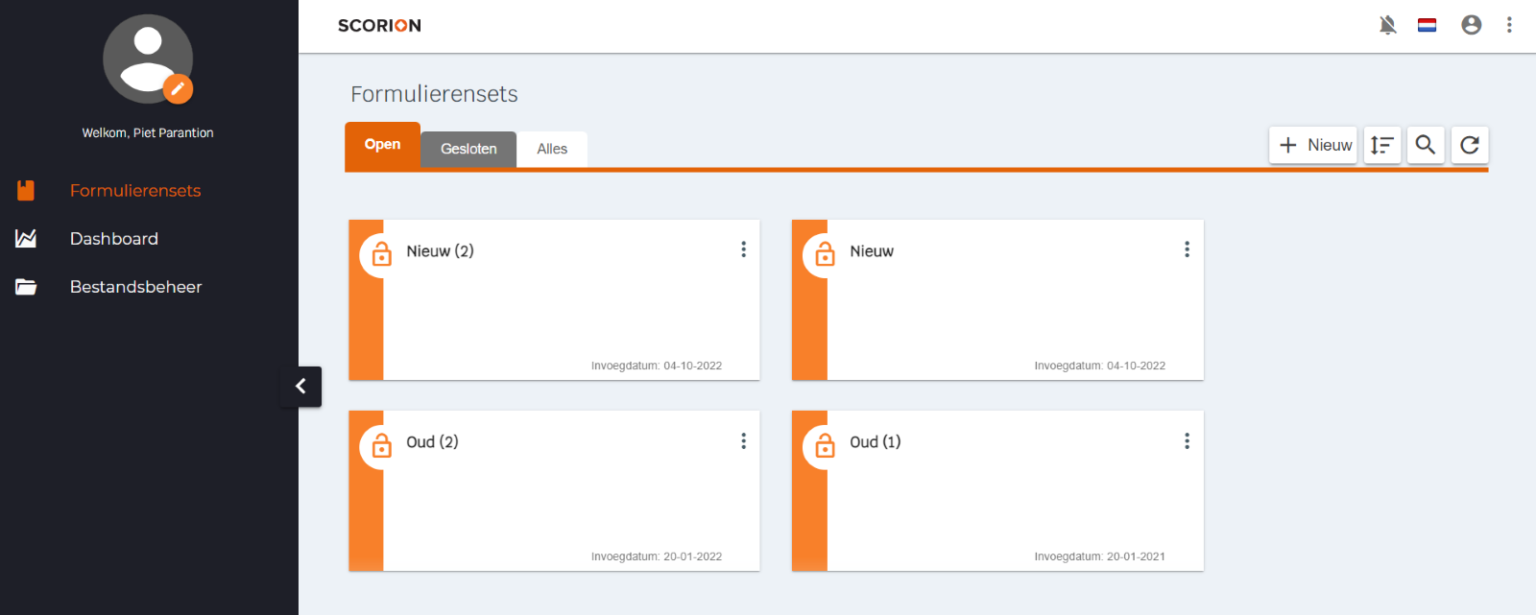The image size is (1536, 615).
Task: Refresh the Formulierensets list
Action: click(1469, 145)
